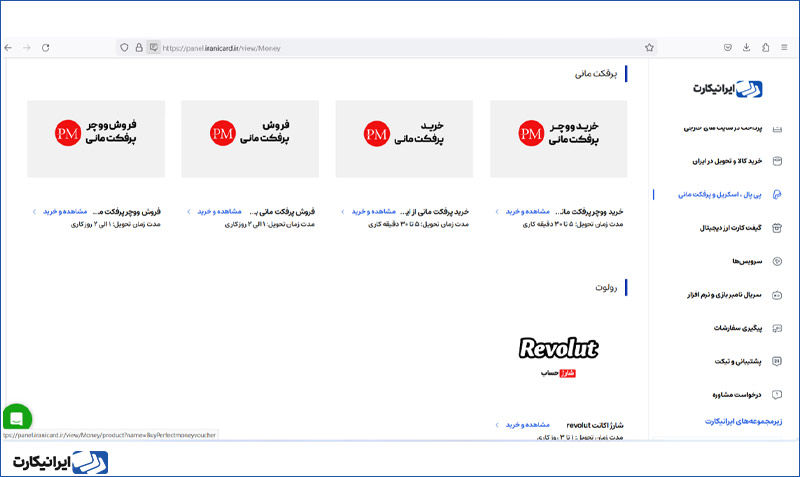Open پشتیبانی و تیکت sidebar item
800x477 pixels.
(x=738, y=361)
